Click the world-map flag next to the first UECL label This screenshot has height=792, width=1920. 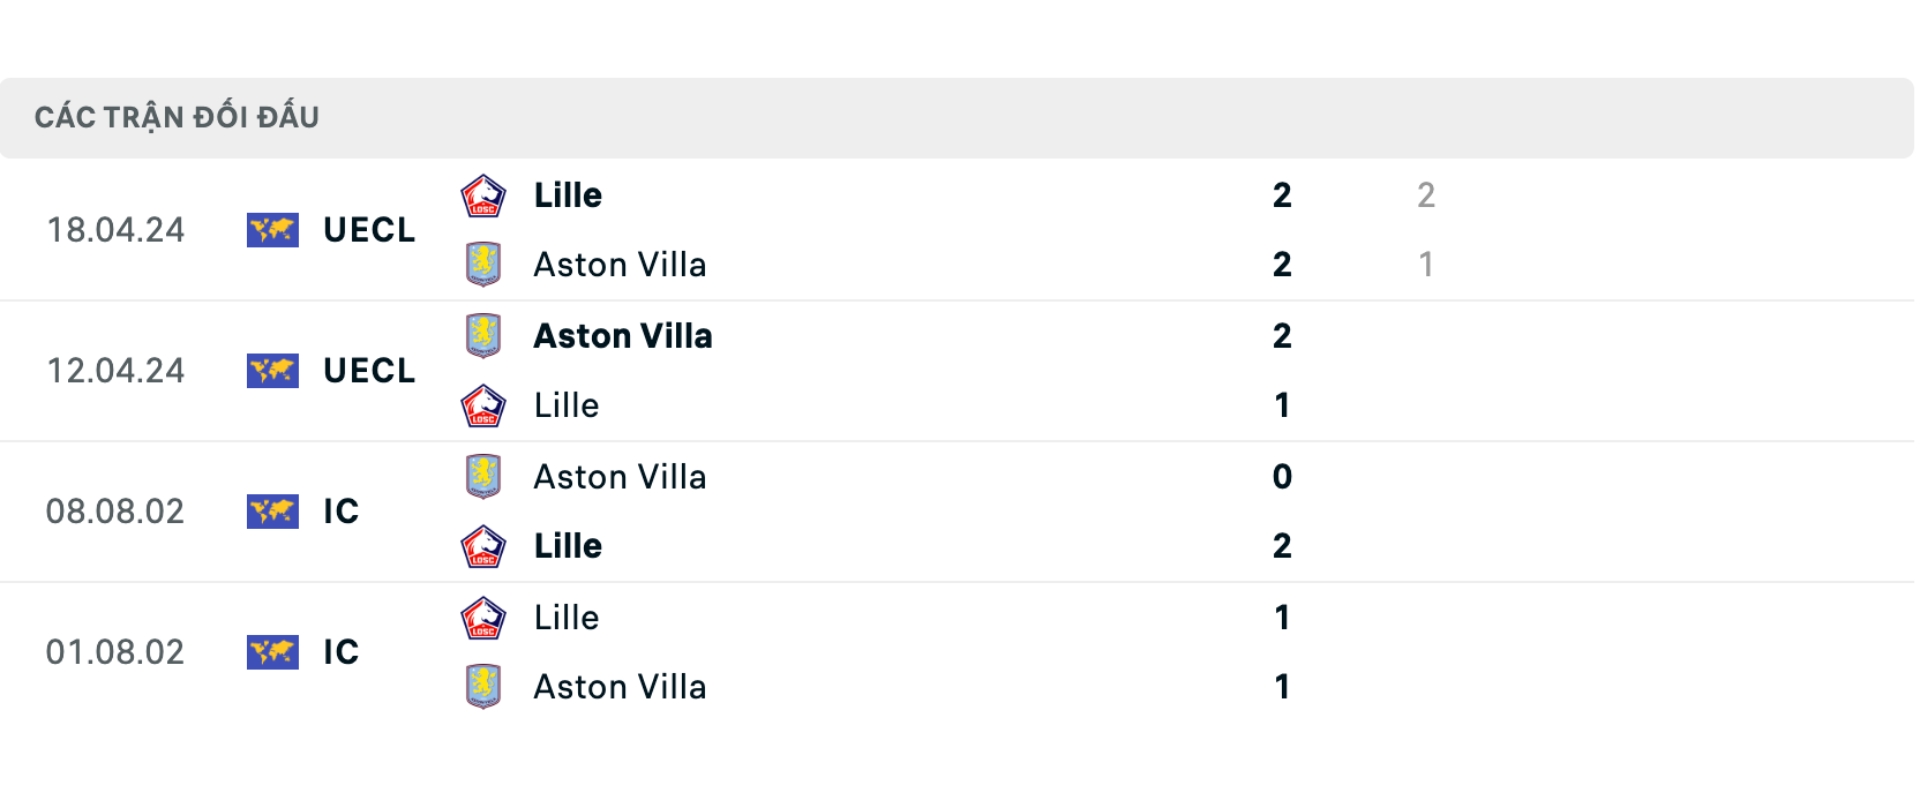coord(272,230)
